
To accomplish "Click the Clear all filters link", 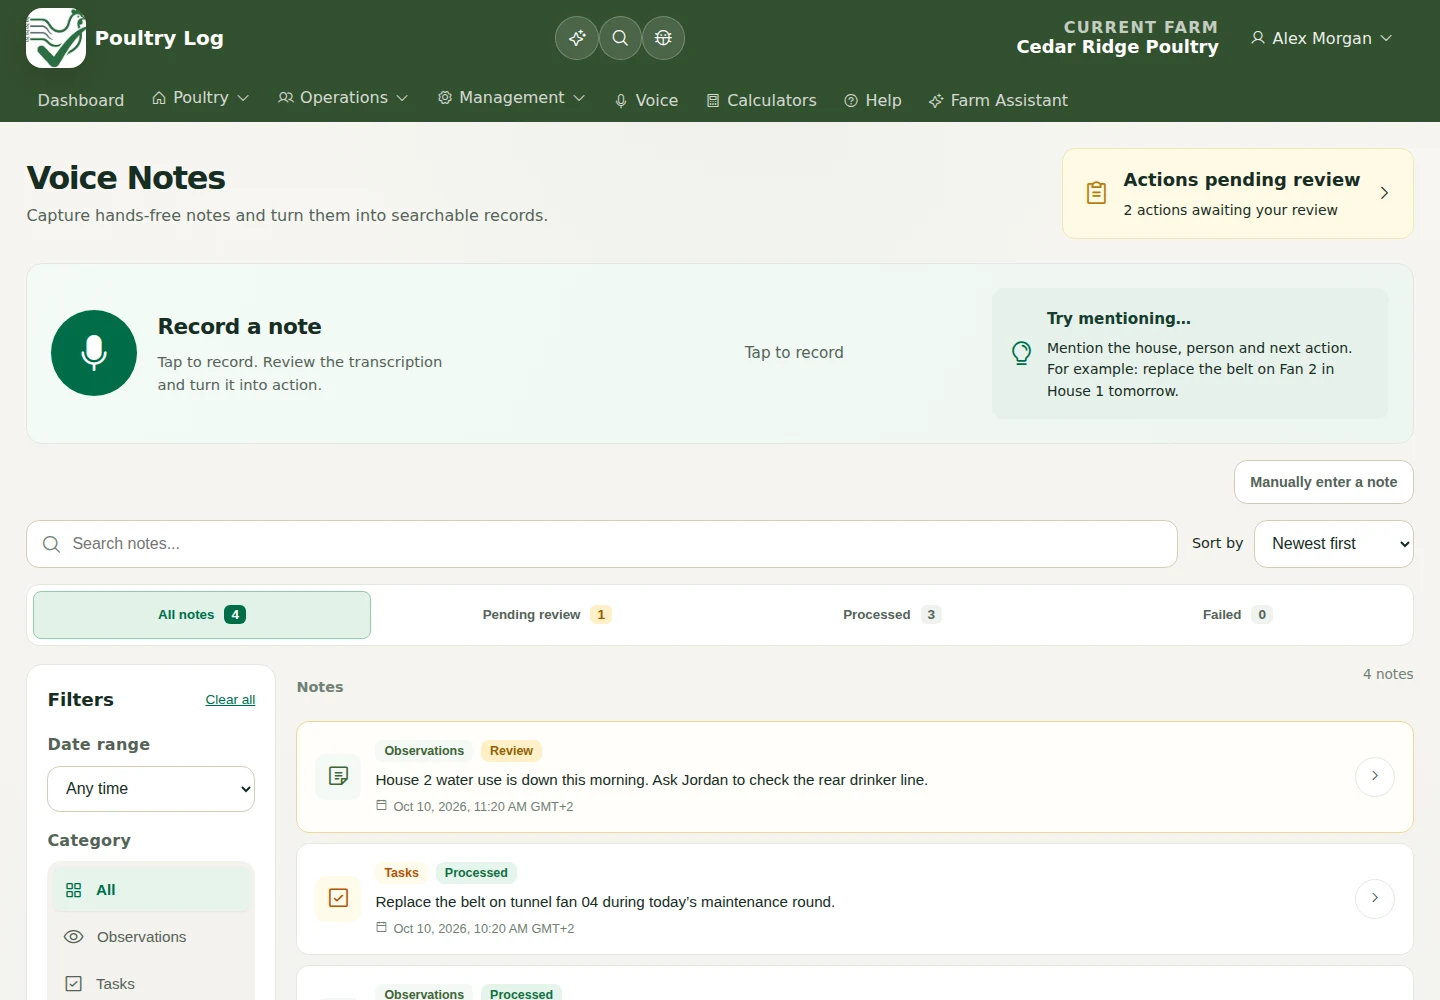I will pos(230,700).
